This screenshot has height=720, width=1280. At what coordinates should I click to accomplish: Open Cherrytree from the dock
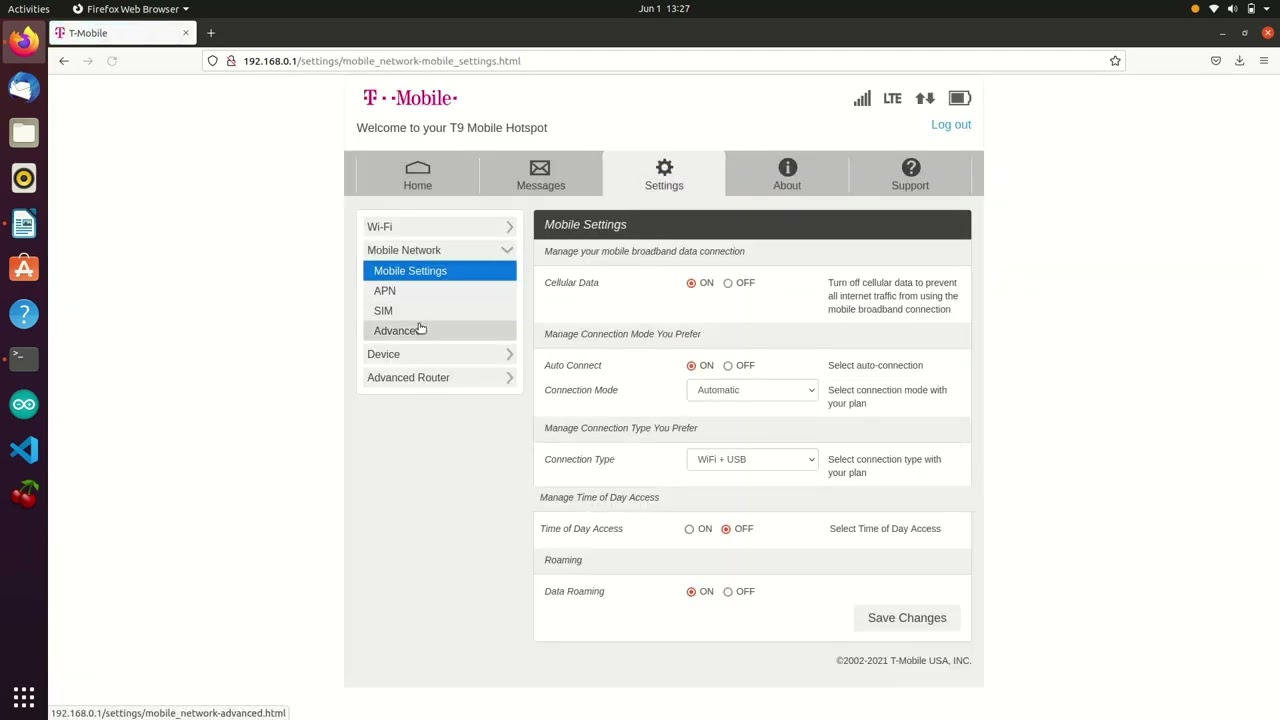click(x=24, y=495)
